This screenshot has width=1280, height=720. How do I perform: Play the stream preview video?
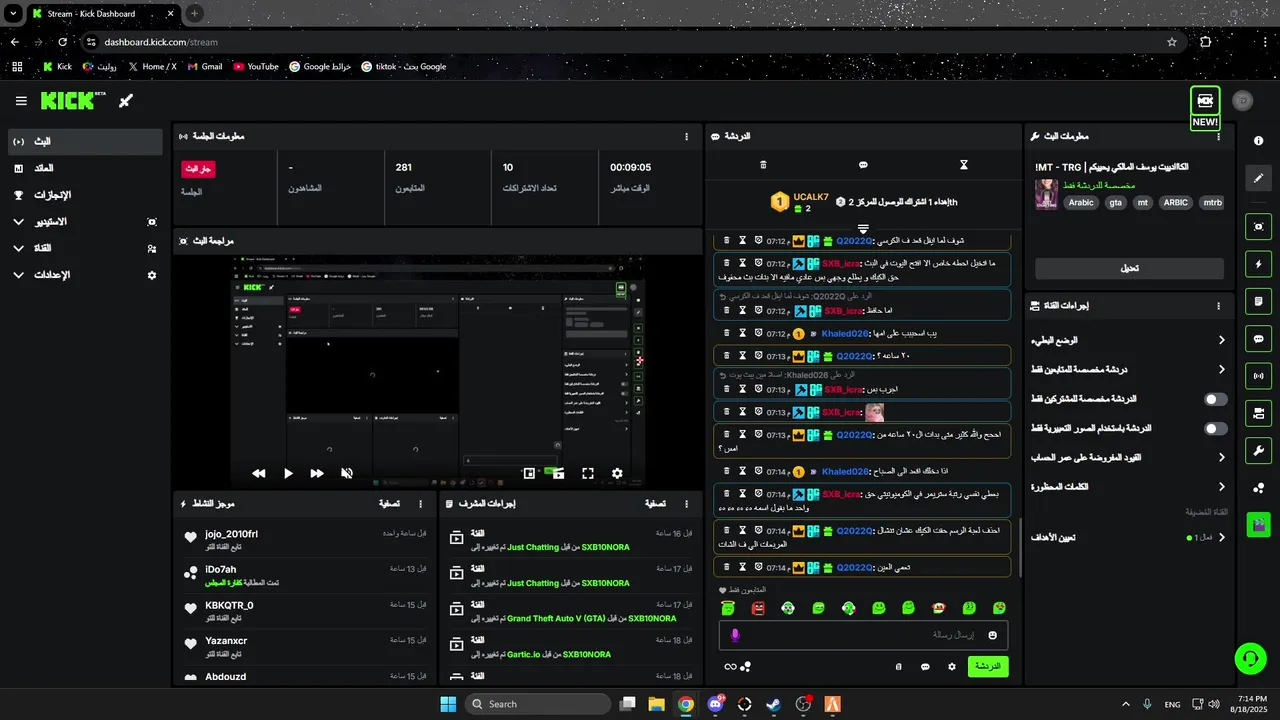tap(288, 474)
